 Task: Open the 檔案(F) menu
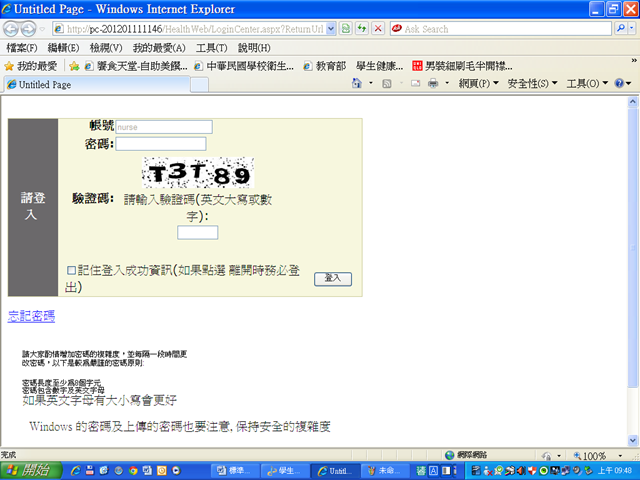[x=22, y=48]
